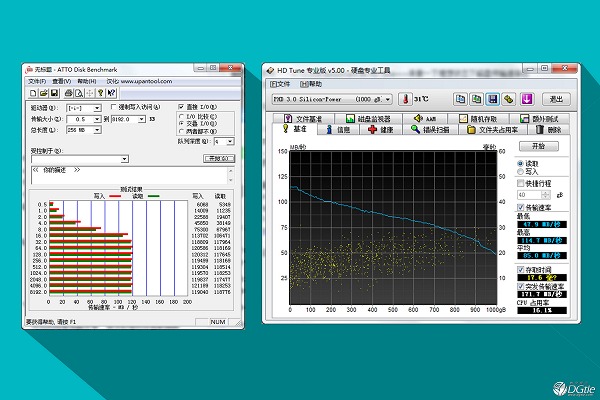
Task: Toggle the 传输速率 transfer rate checkbox
Action: pos(520,207)
